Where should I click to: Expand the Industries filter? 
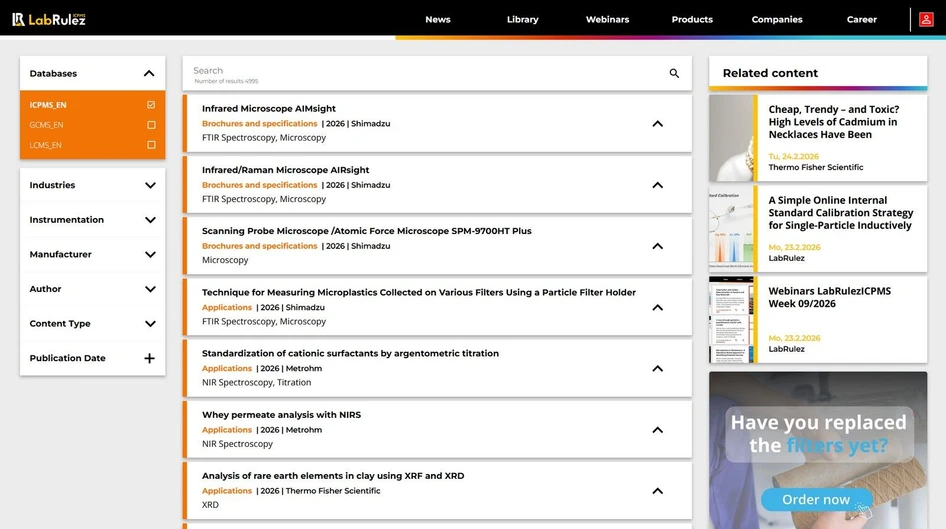click(x=150, y=185)
